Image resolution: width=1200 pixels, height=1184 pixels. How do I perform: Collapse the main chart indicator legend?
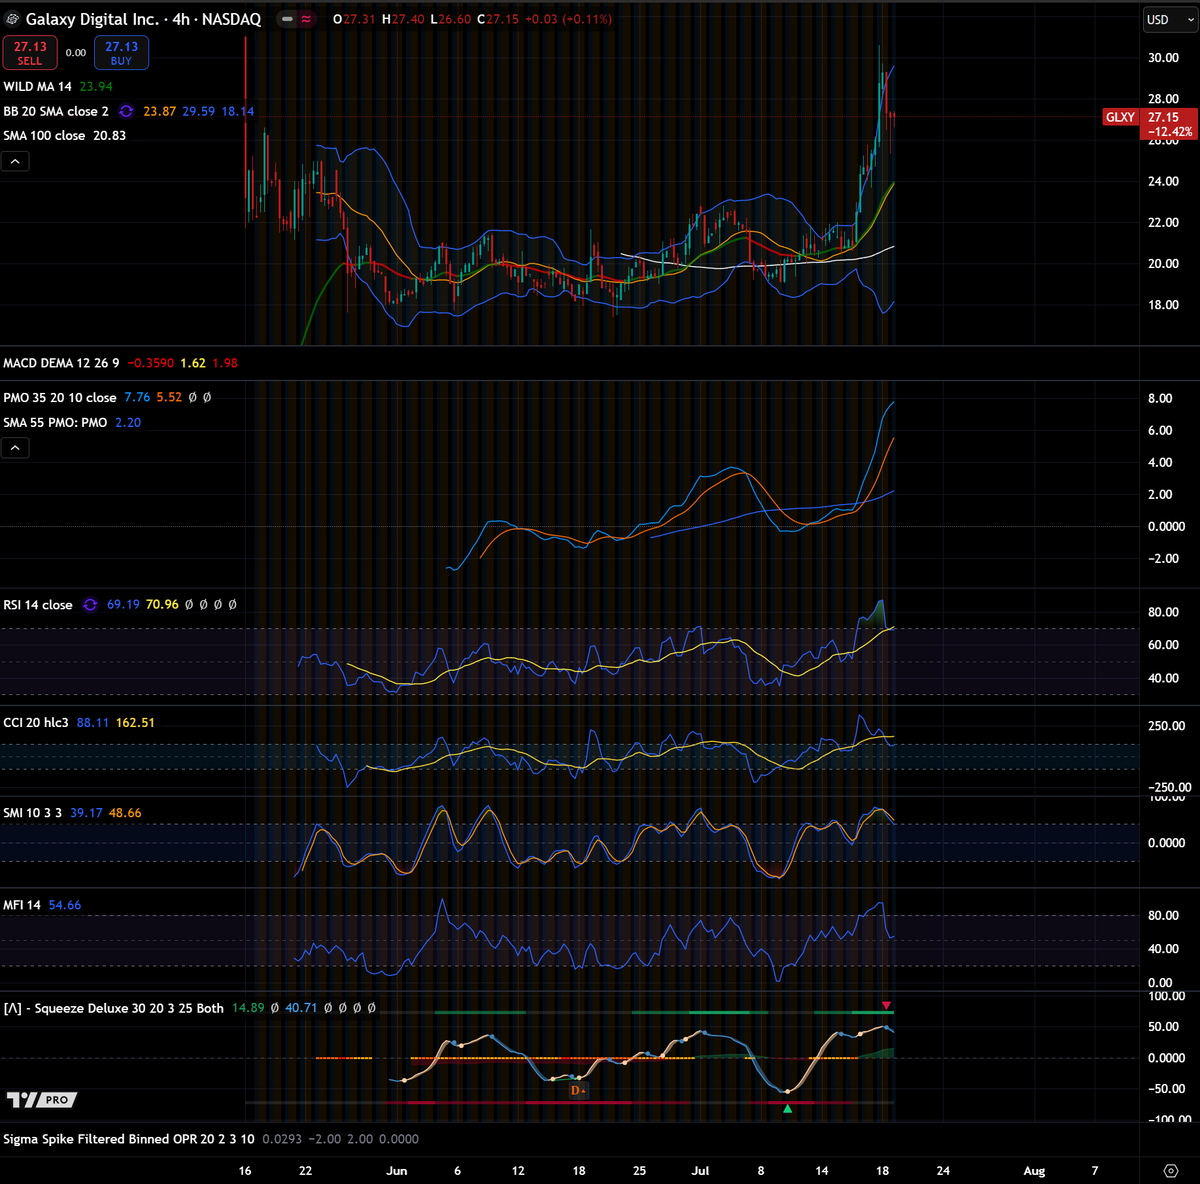15,161
